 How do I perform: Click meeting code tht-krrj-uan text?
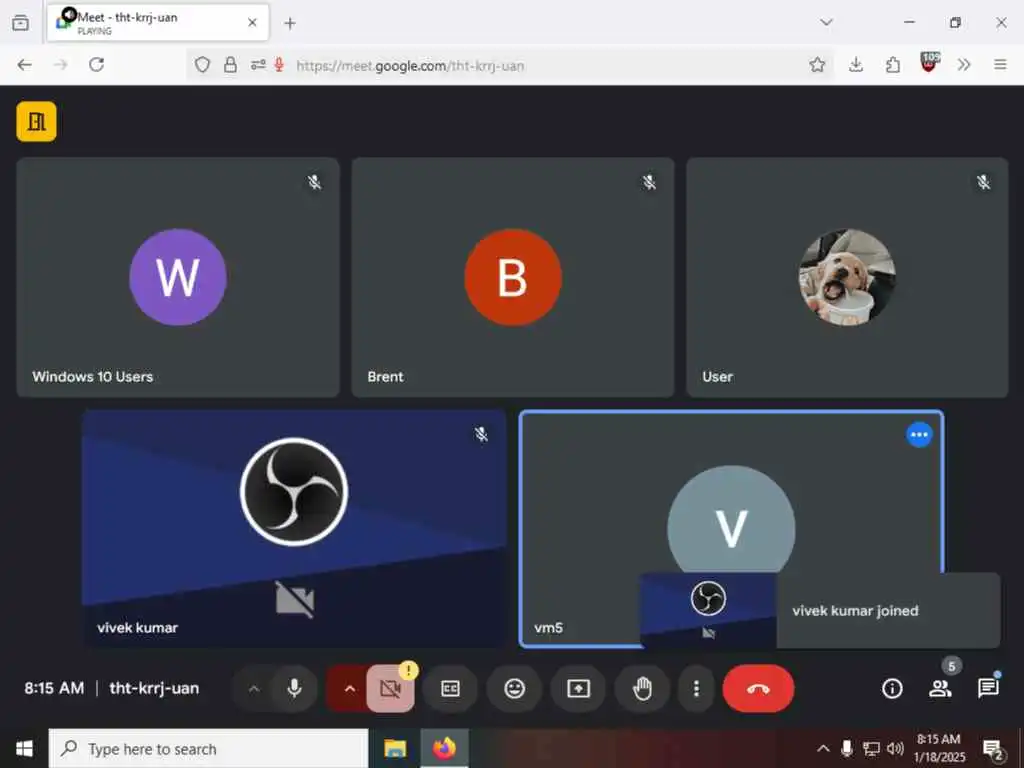tap(154, 688)
